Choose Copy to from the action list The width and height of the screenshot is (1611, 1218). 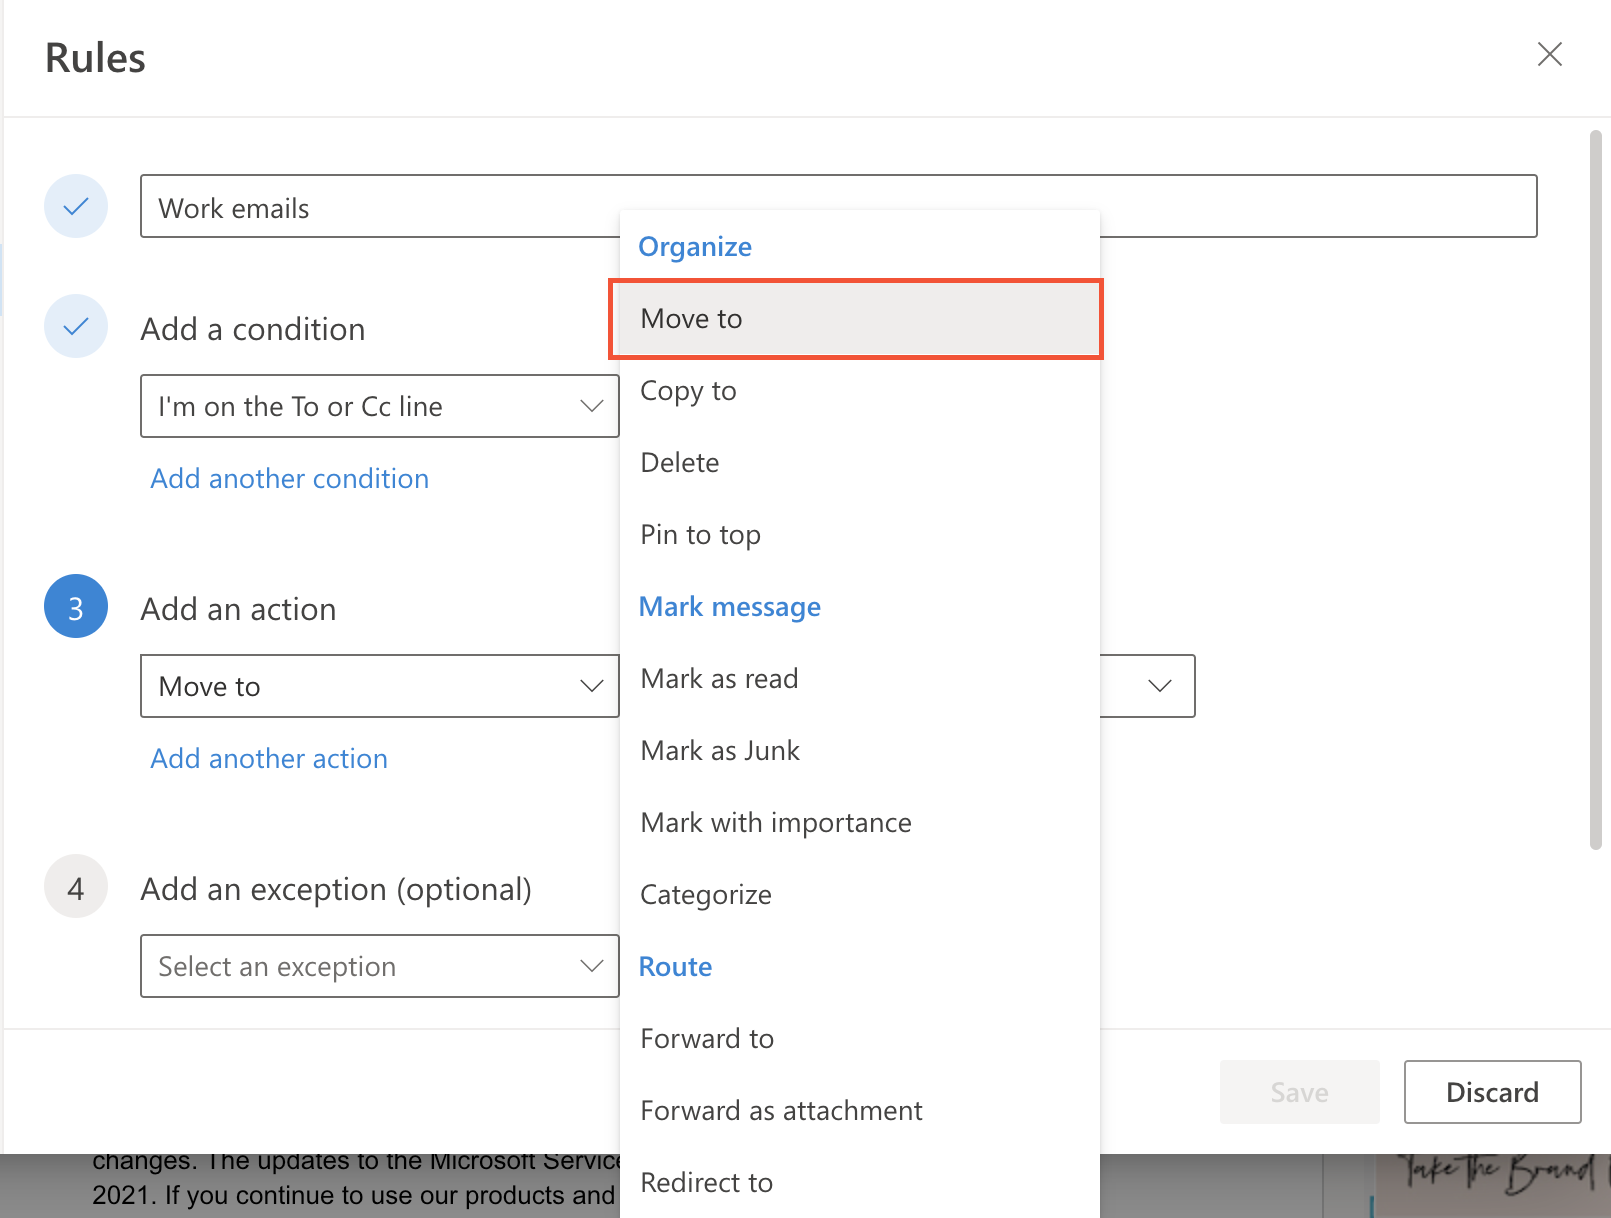click(x=688, y=391)
